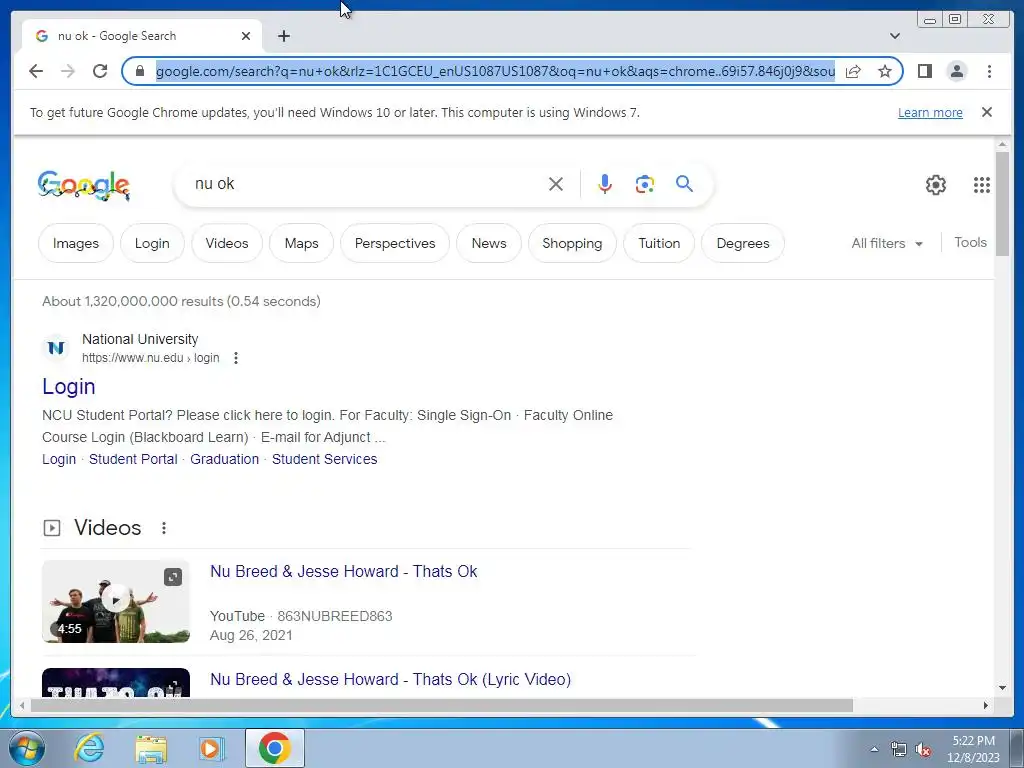This screenshot has width=1024, height=768.
Task: Click the forward navigation arrow
Action: 68,71
